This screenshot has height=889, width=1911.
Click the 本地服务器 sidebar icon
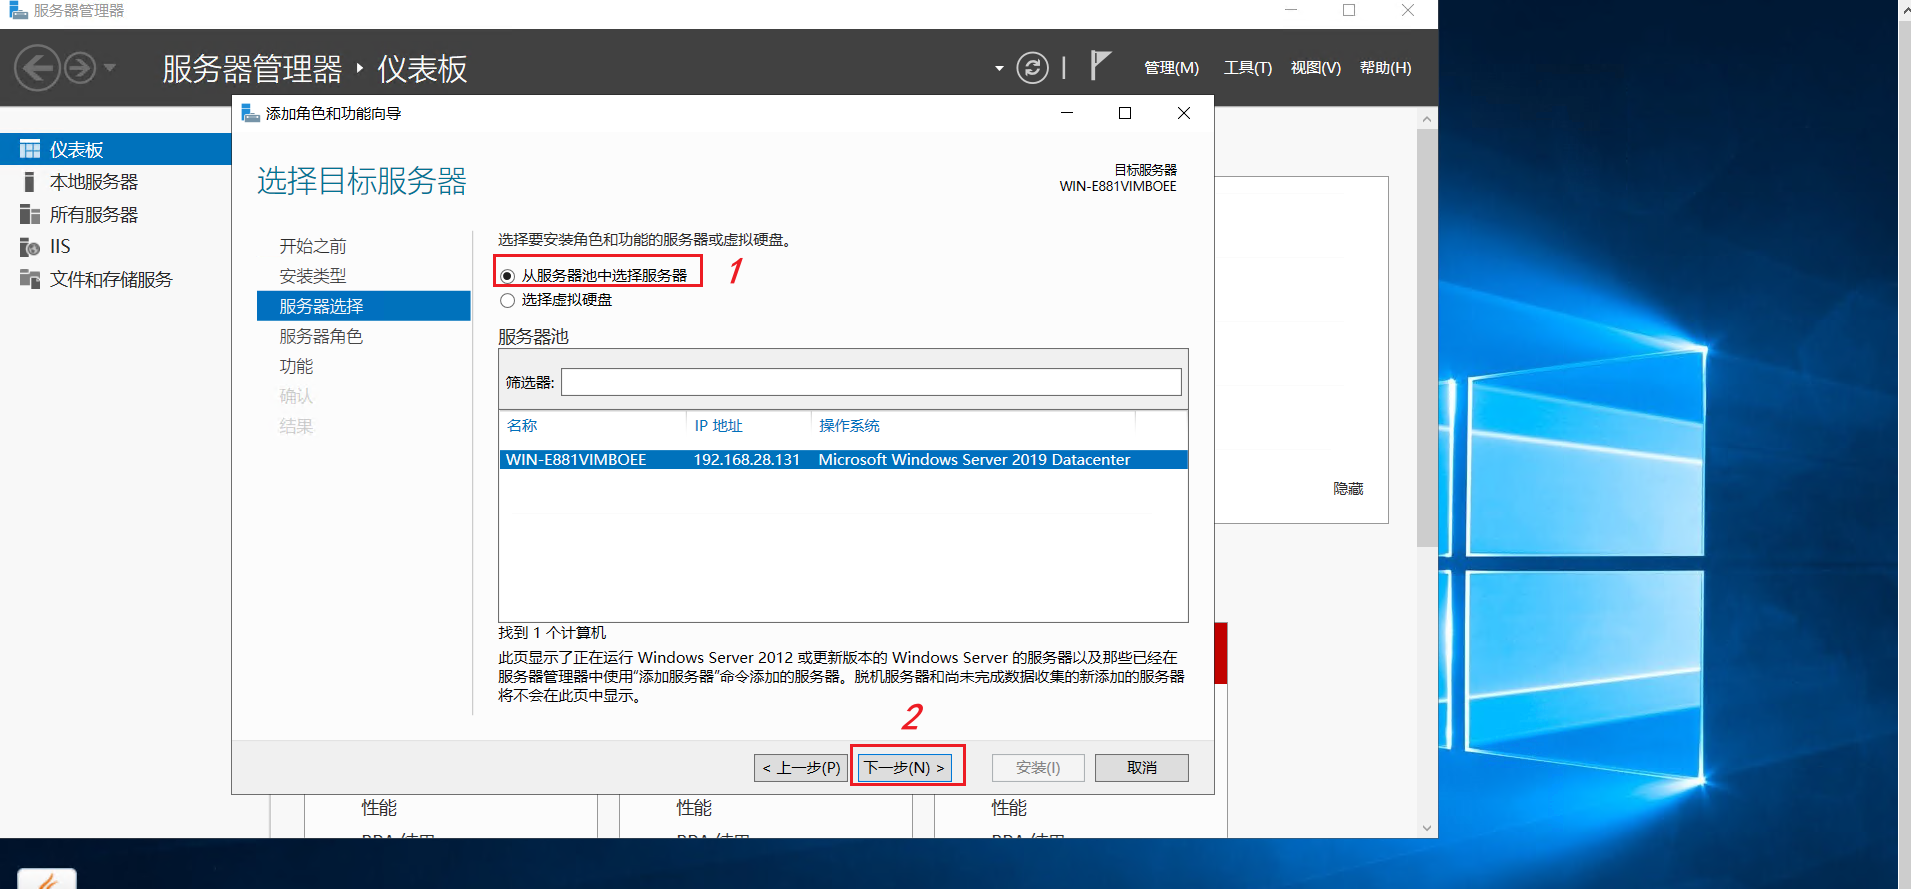[x=29, y=182]
